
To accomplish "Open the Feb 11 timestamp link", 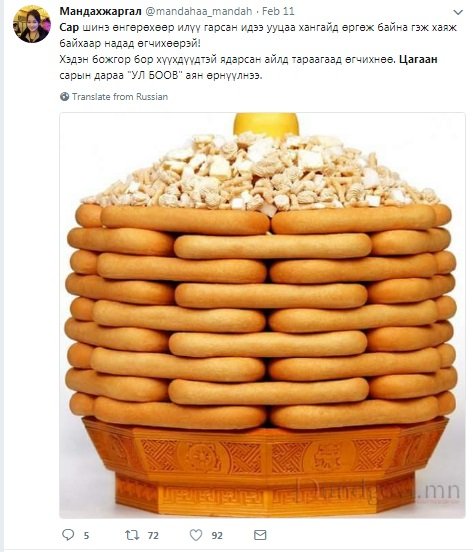I will (x=278, y=11).
